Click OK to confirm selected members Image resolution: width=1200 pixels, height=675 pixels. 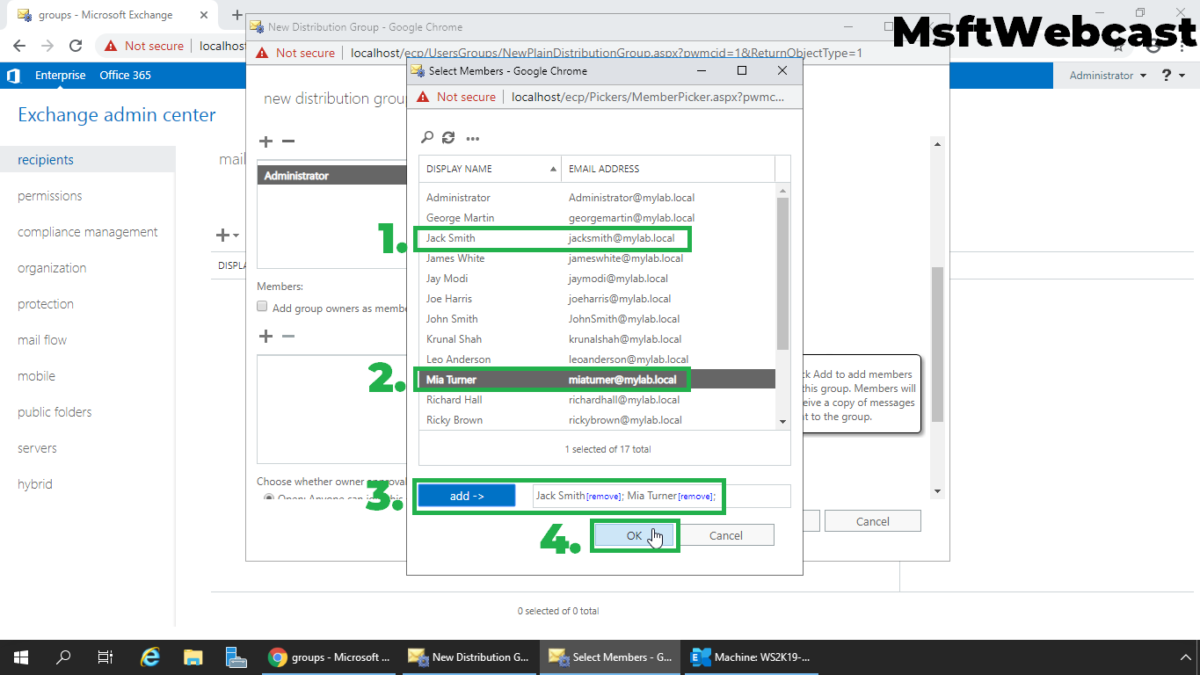pyautogui.click(x=634, y=535)
